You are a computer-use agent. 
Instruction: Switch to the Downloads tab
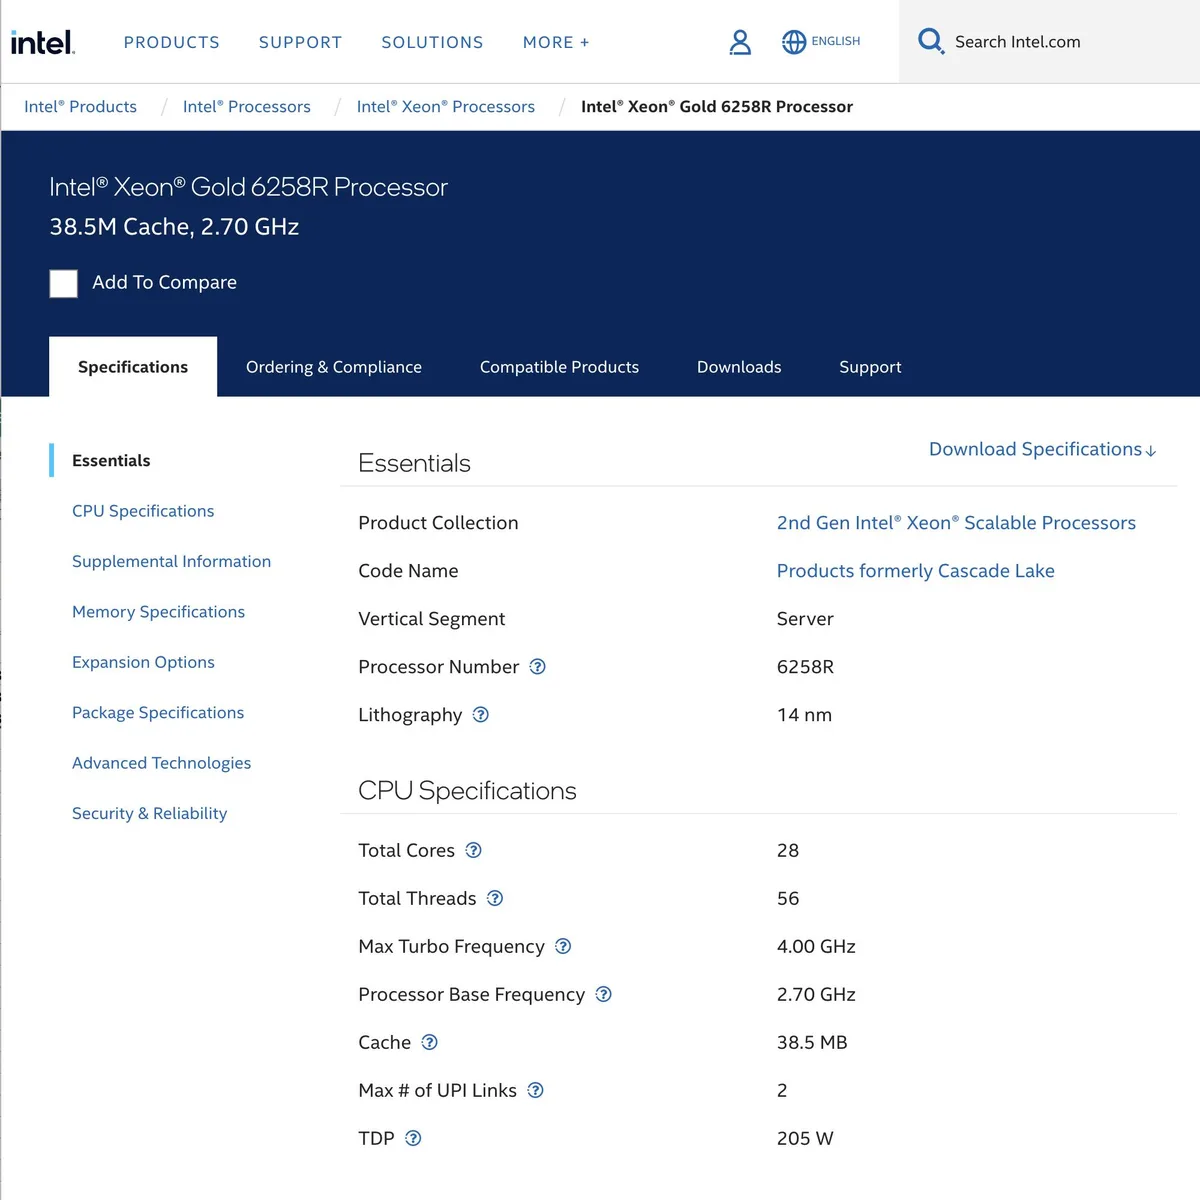(x=739, y=367)
